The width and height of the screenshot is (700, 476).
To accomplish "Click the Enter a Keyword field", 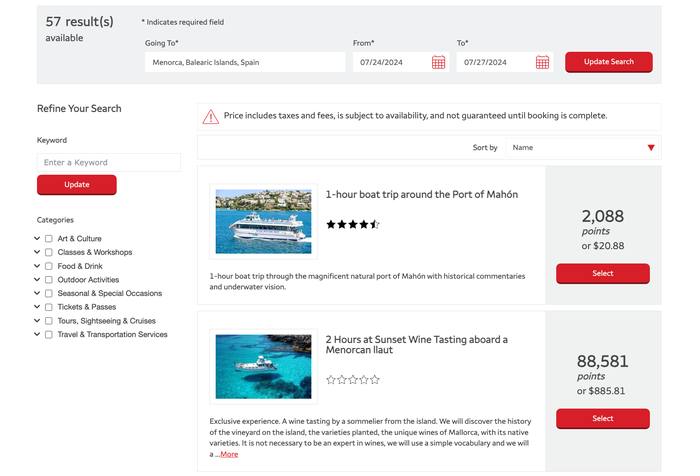I will point(109,163).
